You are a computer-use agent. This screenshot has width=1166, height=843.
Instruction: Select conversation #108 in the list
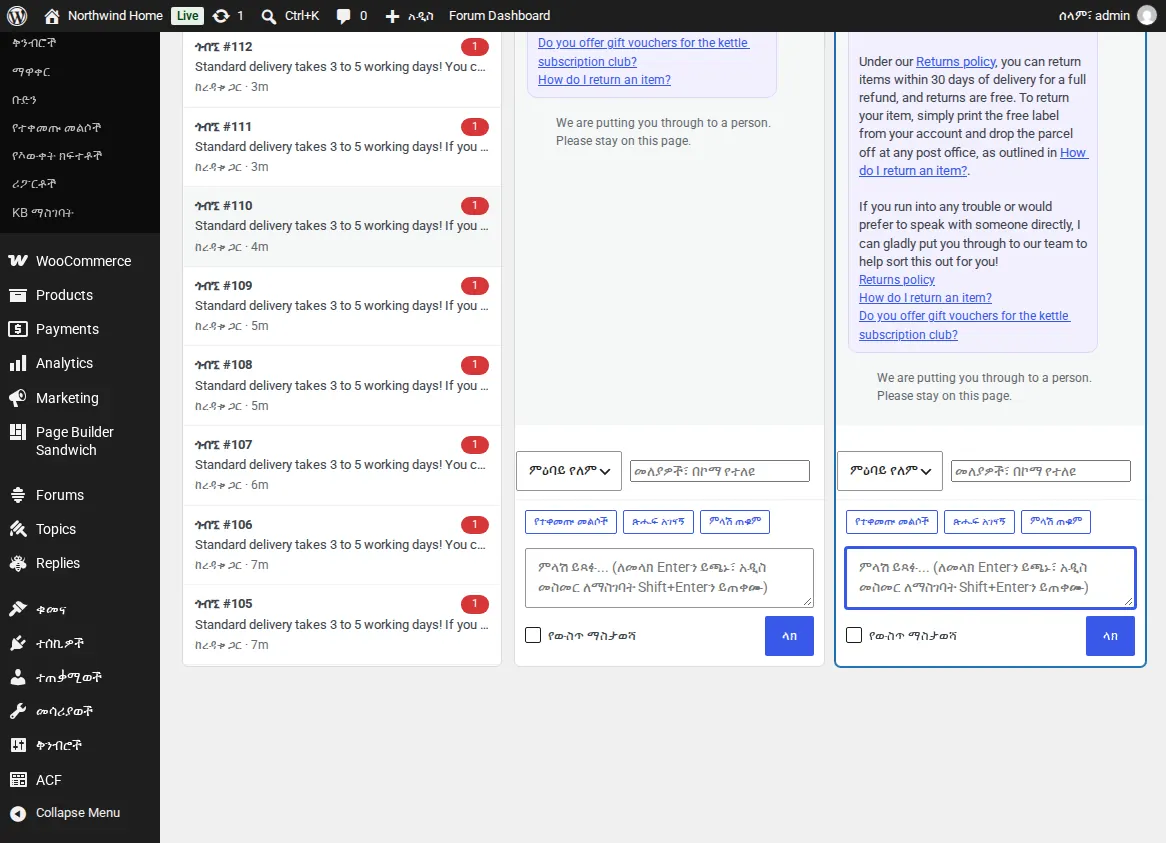tap(342, 385)
